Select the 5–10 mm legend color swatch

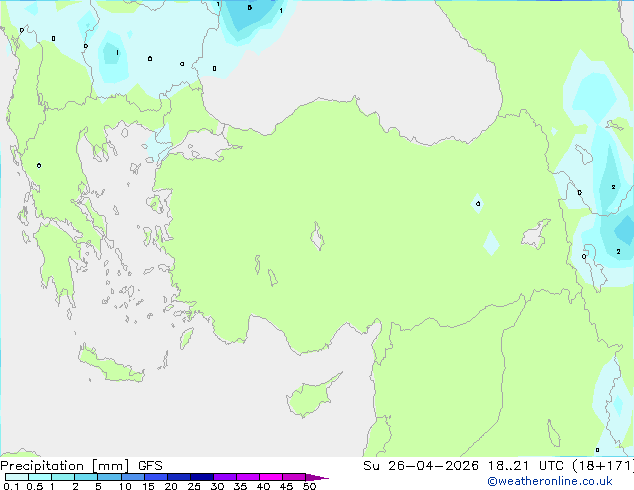(109, 477)
